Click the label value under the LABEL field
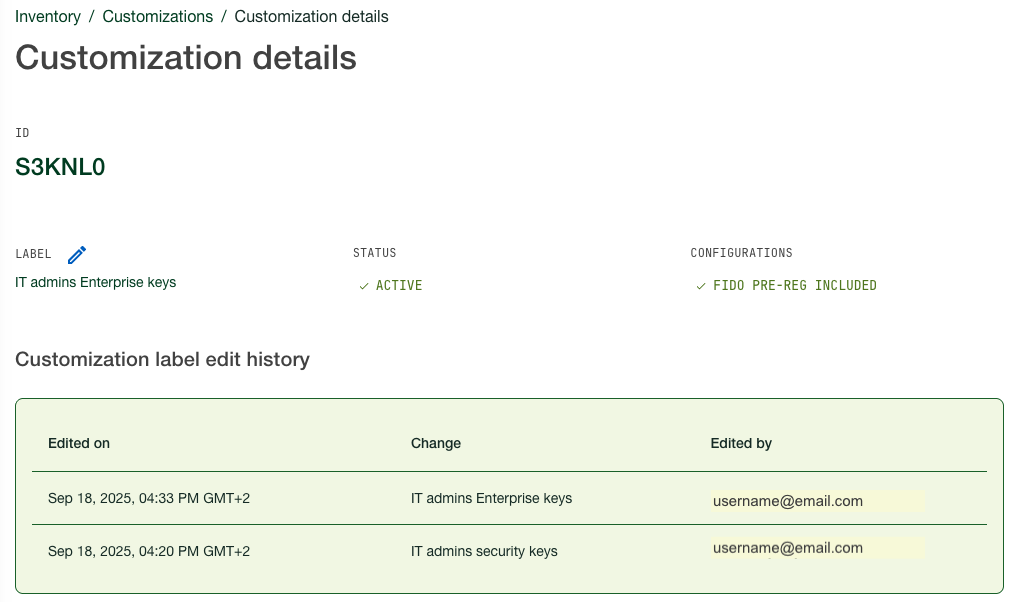The image size is (1013, 602). pos(95,282)
